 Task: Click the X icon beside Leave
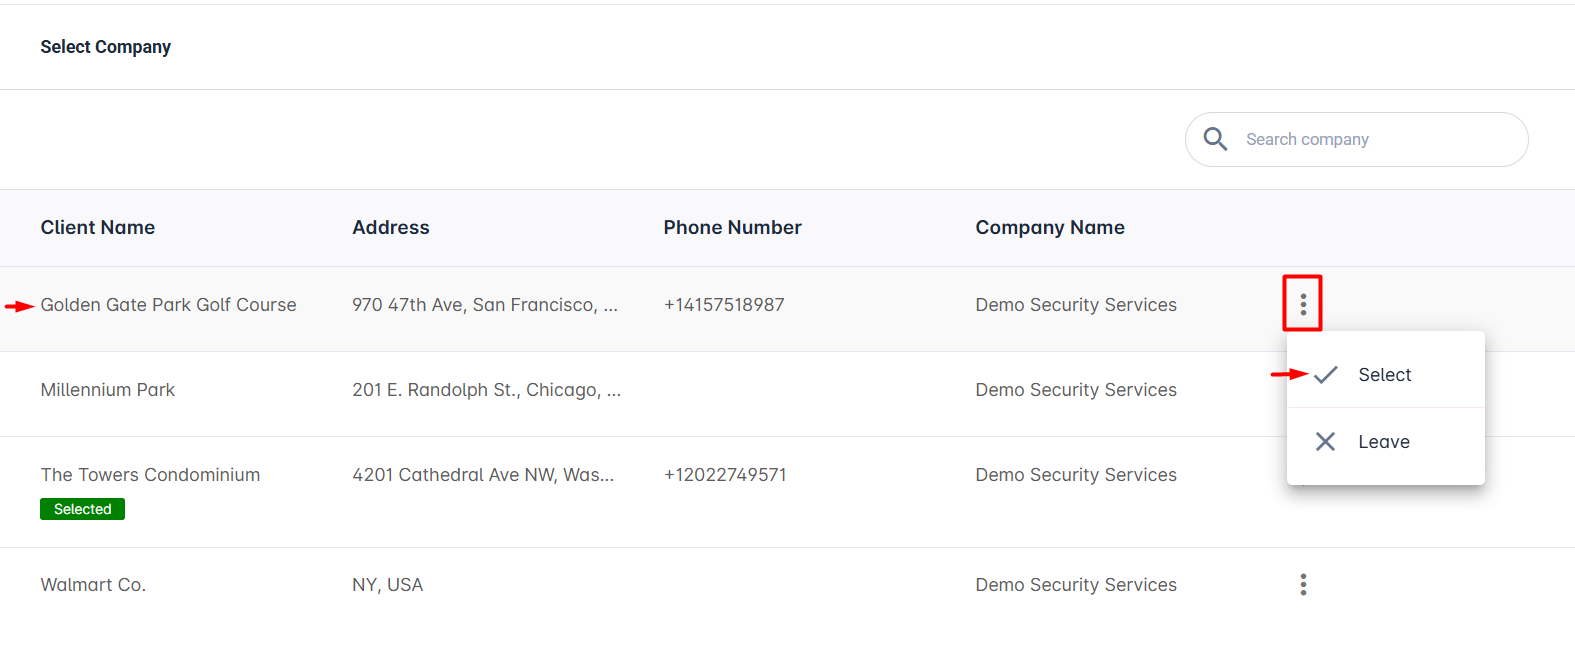click(1325, 442)
